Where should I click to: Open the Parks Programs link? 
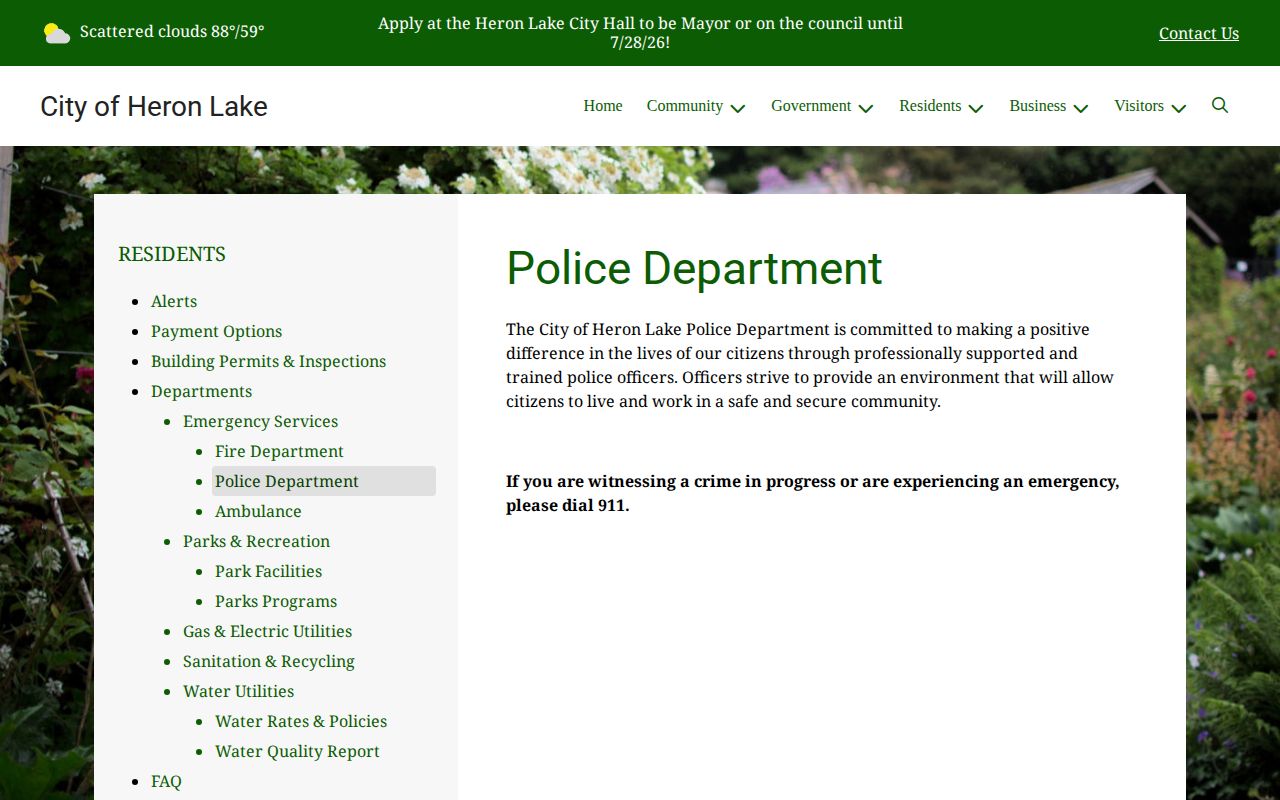pos(276,601)
